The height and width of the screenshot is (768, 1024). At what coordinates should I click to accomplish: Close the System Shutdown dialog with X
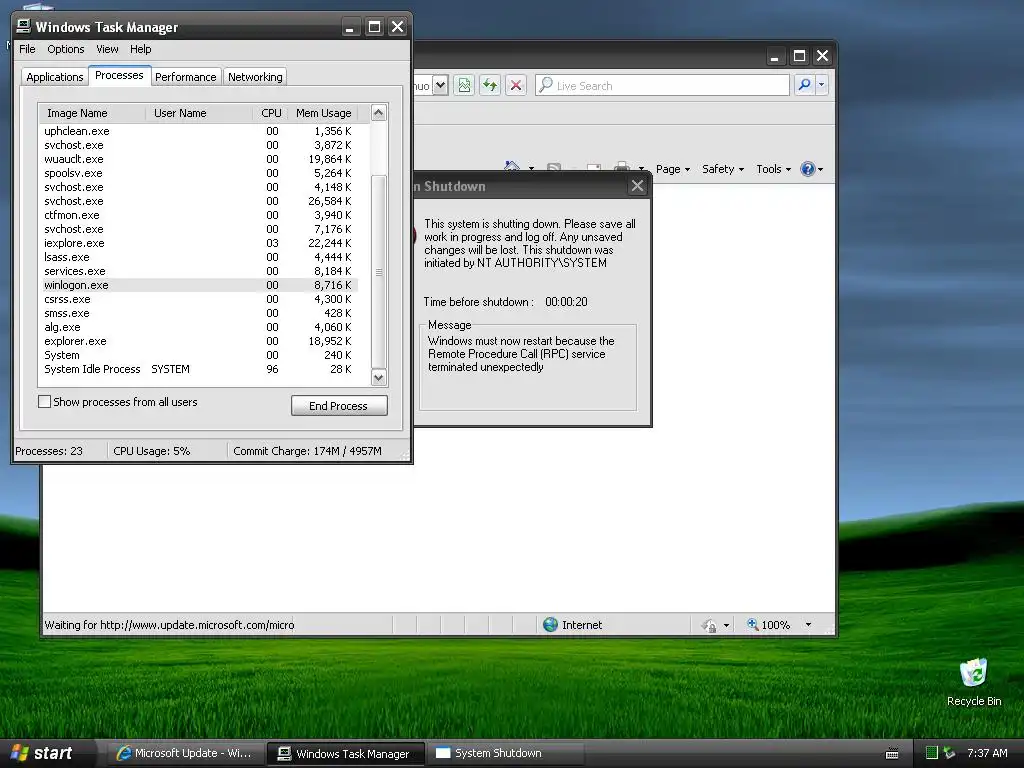[637, 186]
